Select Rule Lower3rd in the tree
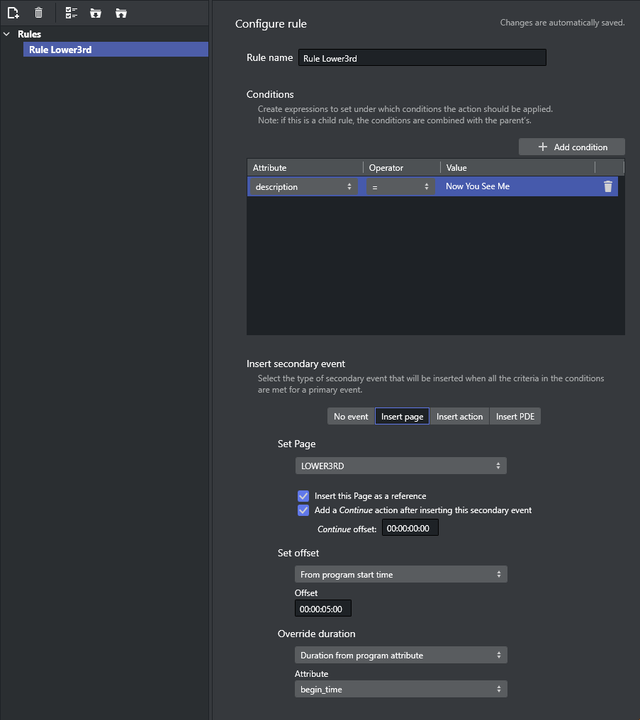640x720 pixels. coord(60,49)
